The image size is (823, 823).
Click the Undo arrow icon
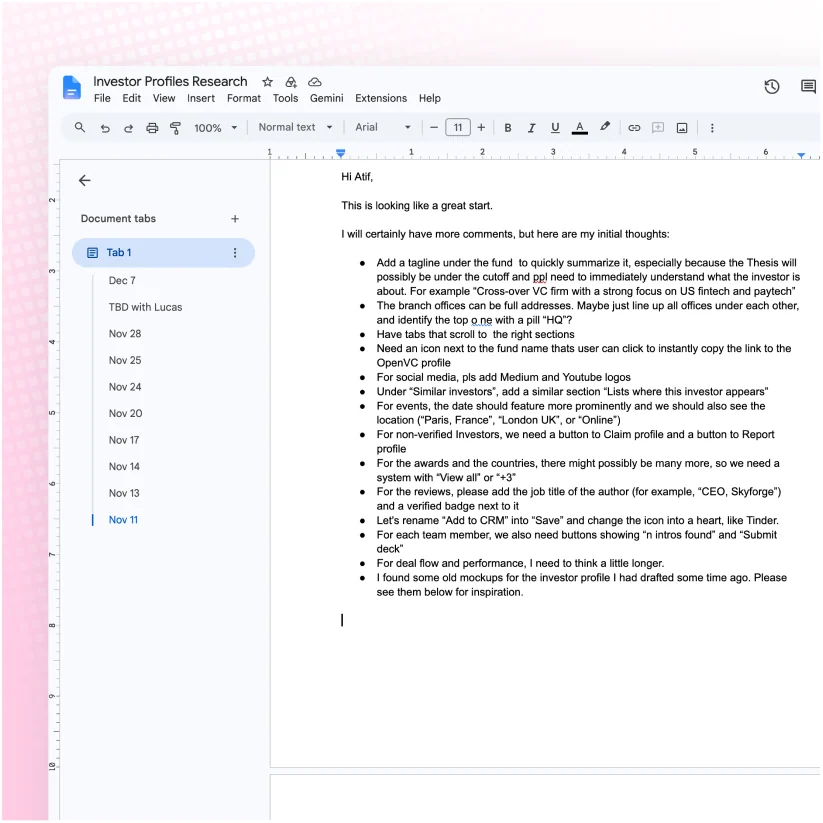[x=105, y=128]
